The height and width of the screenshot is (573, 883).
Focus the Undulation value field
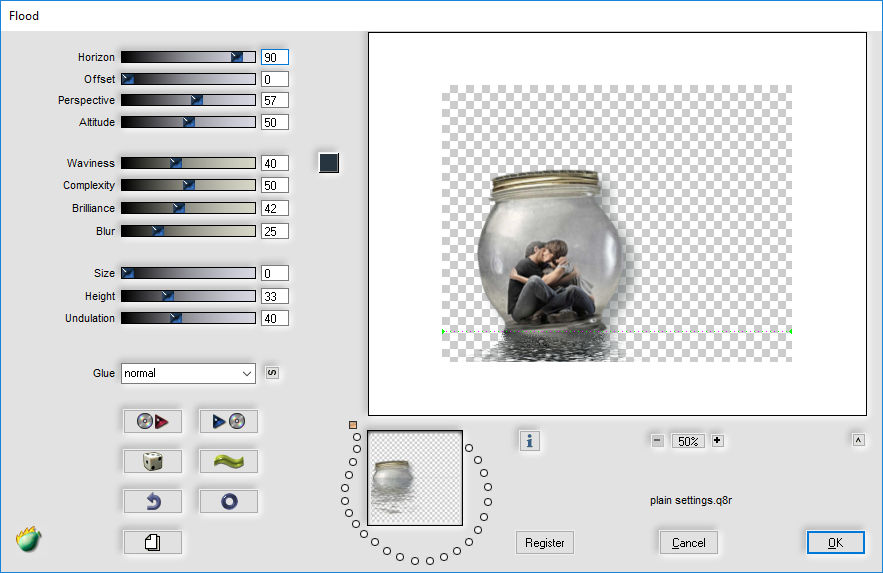(x=275, y=318)
